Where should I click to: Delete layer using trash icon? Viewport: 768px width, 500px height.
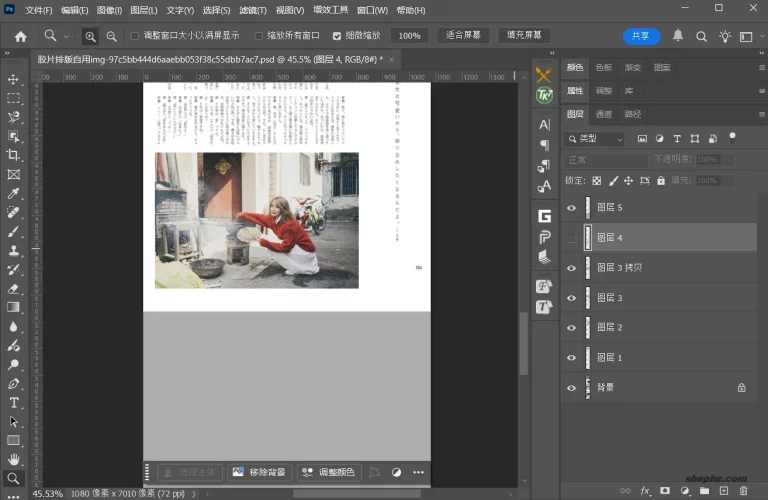pyautogui.click(x=743, y=491)
